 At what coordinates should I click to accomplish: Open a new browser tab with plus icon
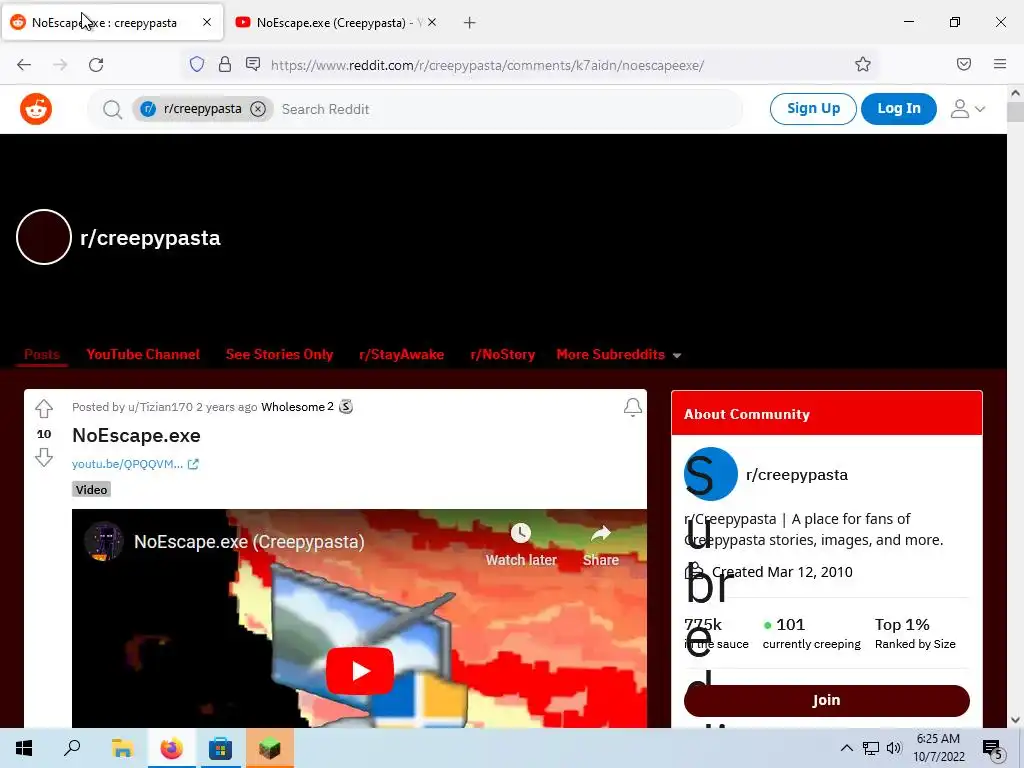470,23
